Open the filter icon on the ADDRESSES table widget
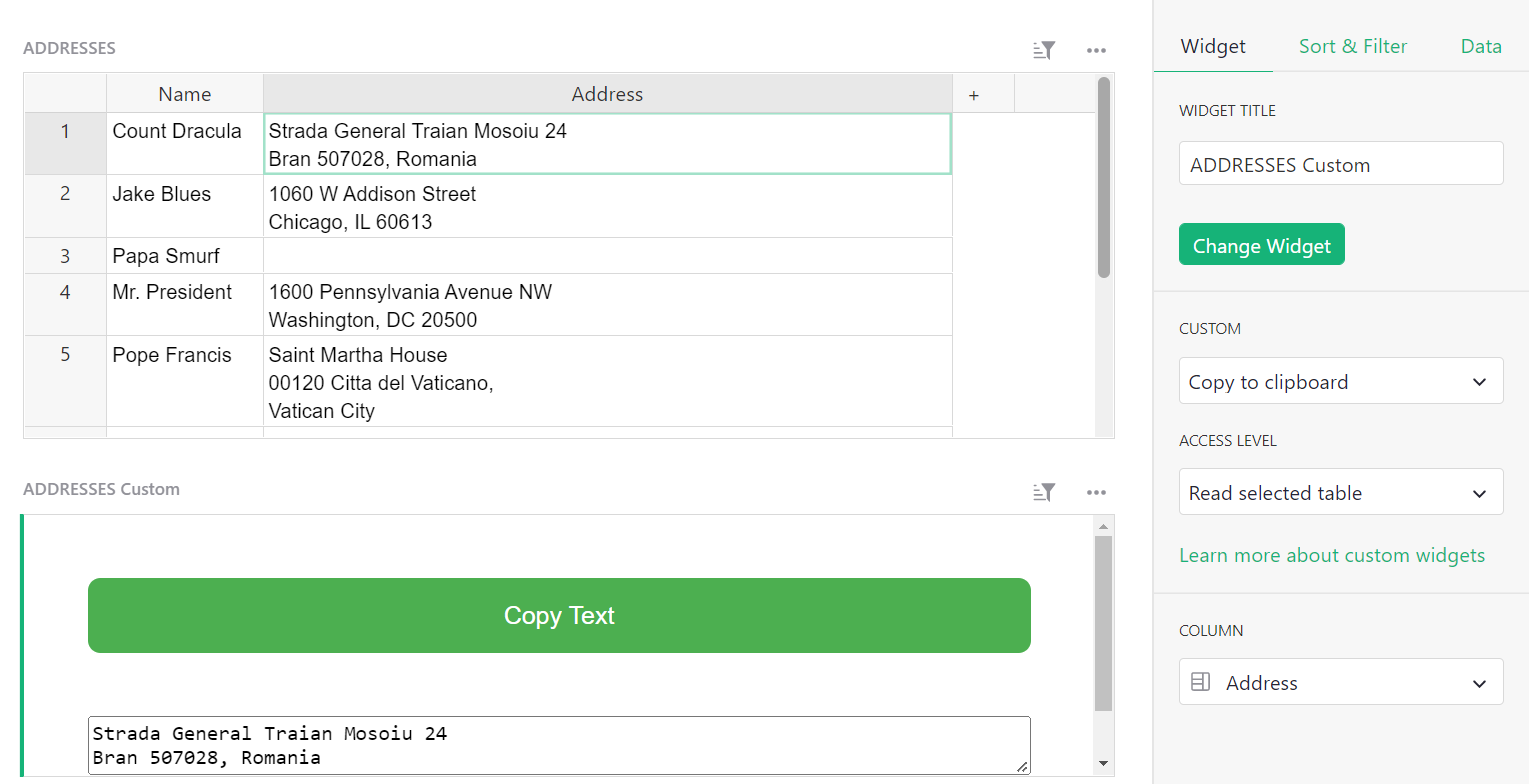This screenshot has height=784, width=1529. click(x=1043, y=49)
